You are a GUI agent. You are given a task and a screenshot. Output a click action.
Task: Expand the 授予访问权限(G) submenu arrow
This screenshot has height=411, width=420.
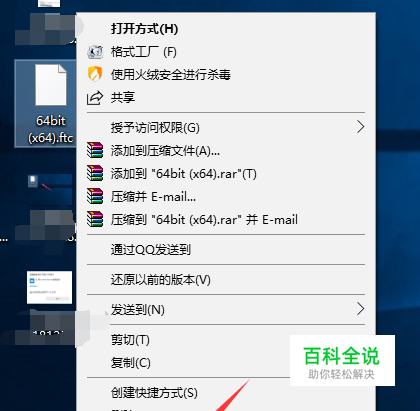tap(360, 127)
